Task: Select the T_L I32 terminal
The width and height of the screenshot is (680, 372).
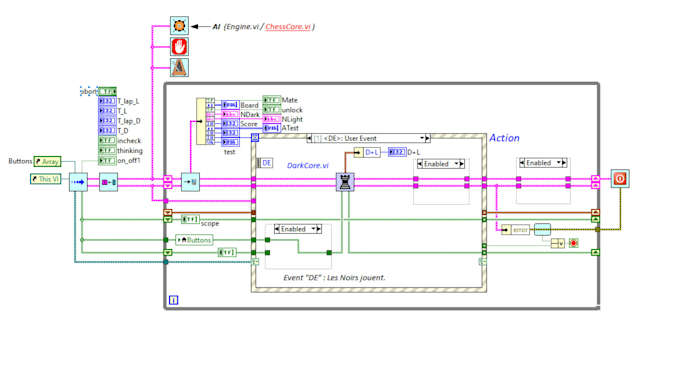Action: pyautogui.click(x=107, y=111)
